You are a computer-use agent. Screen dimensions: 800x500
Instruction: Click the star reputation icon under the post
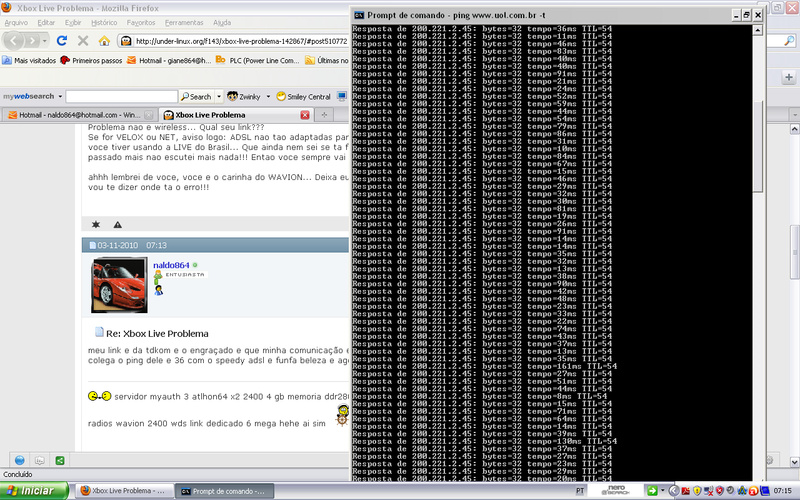pyautogui.click(x=95, y=224)
